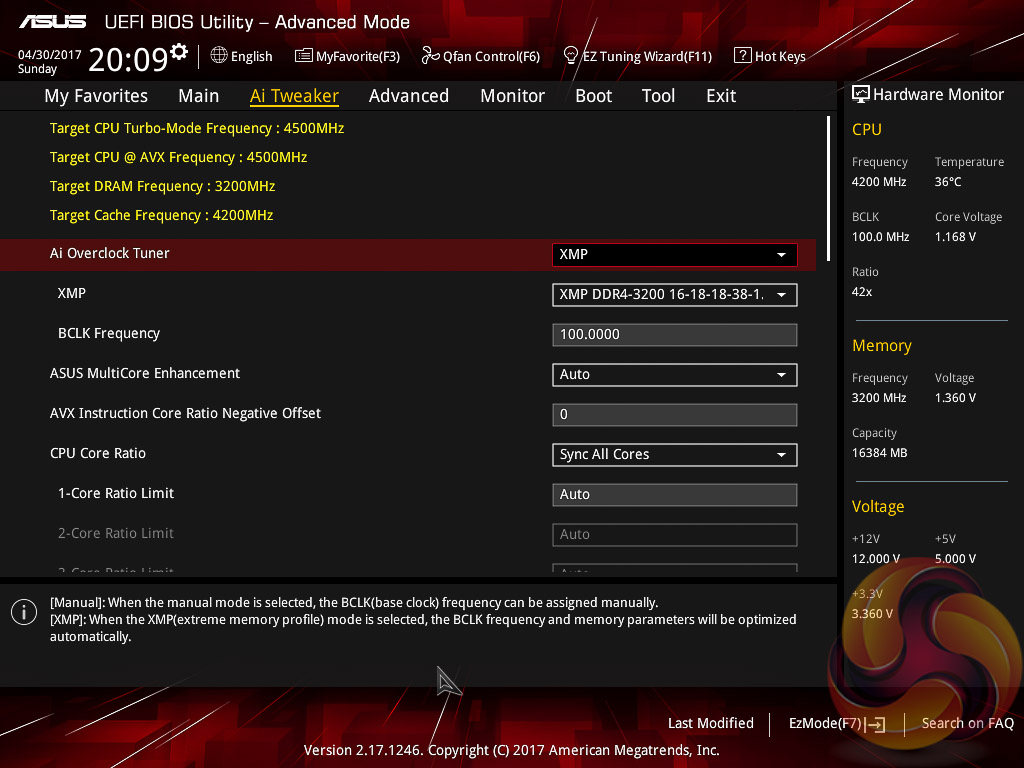Open the Ai Overclock Tuner dropdown
The height and width of the screenshot is (768, 1024).
(675, 255)
